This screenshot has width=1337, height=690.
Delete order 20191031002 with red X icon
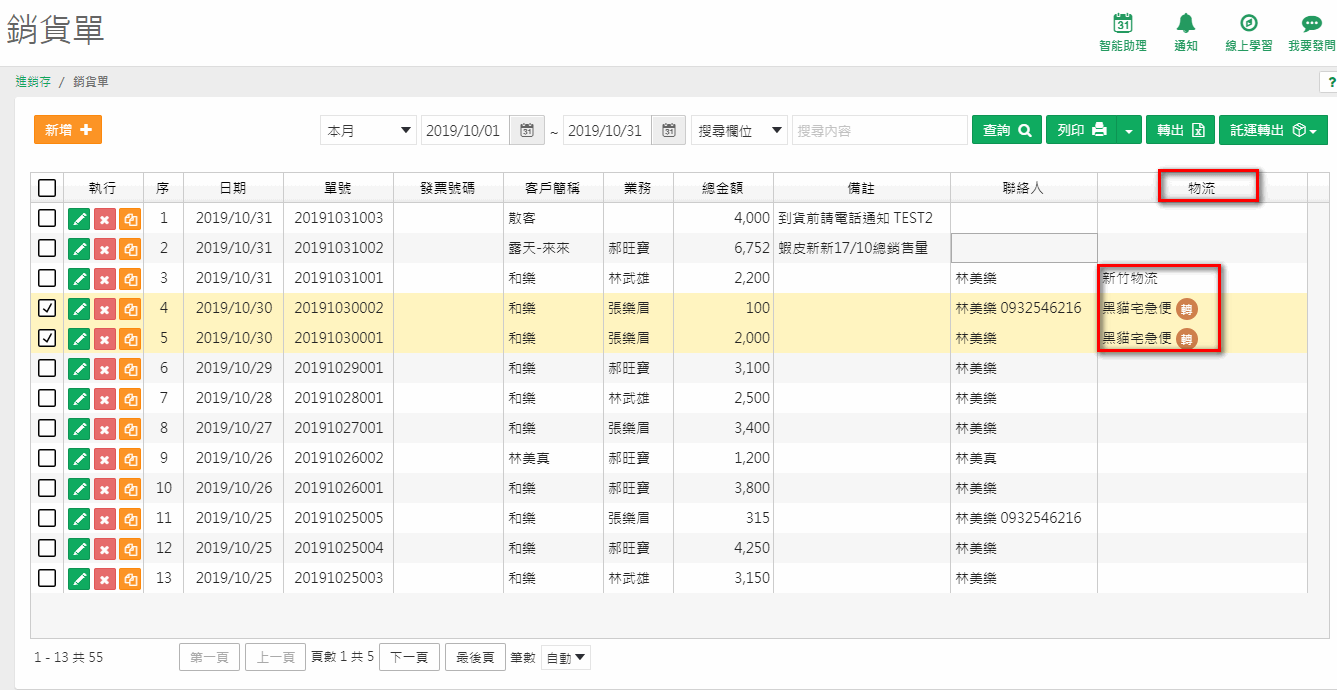105,248
